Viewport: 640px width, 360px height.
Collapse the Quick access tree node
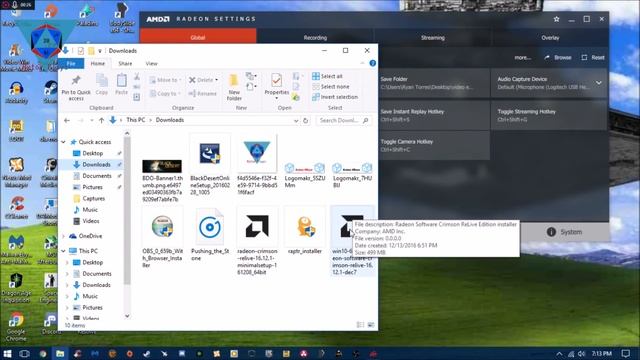[x=64, y=142]
